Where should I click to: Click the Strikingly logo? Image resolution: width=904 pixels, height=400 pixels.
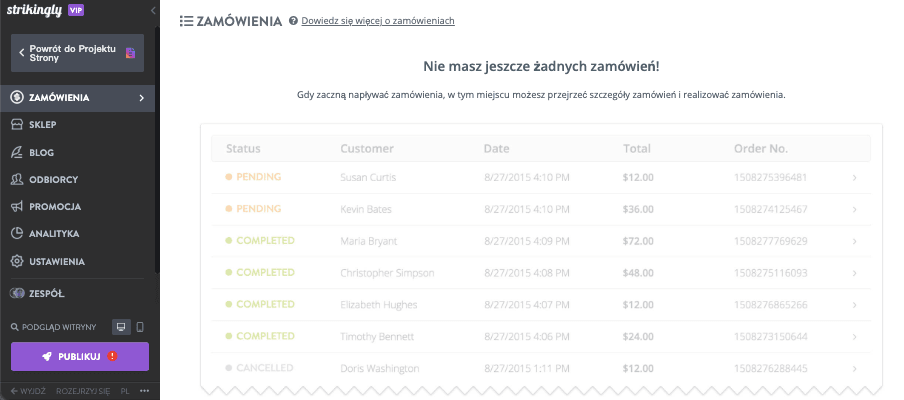click(x=35, y=10)
